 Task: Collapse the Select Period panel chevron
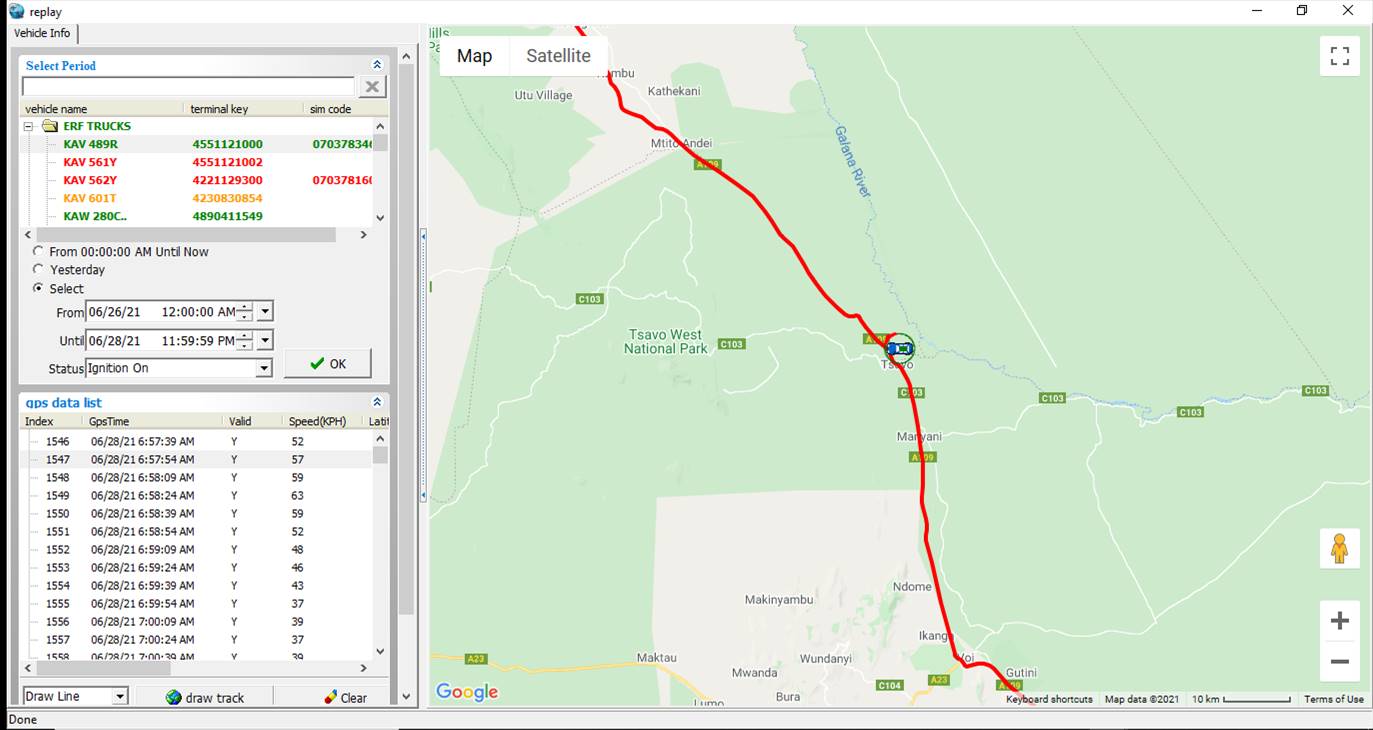coord(377,63)
